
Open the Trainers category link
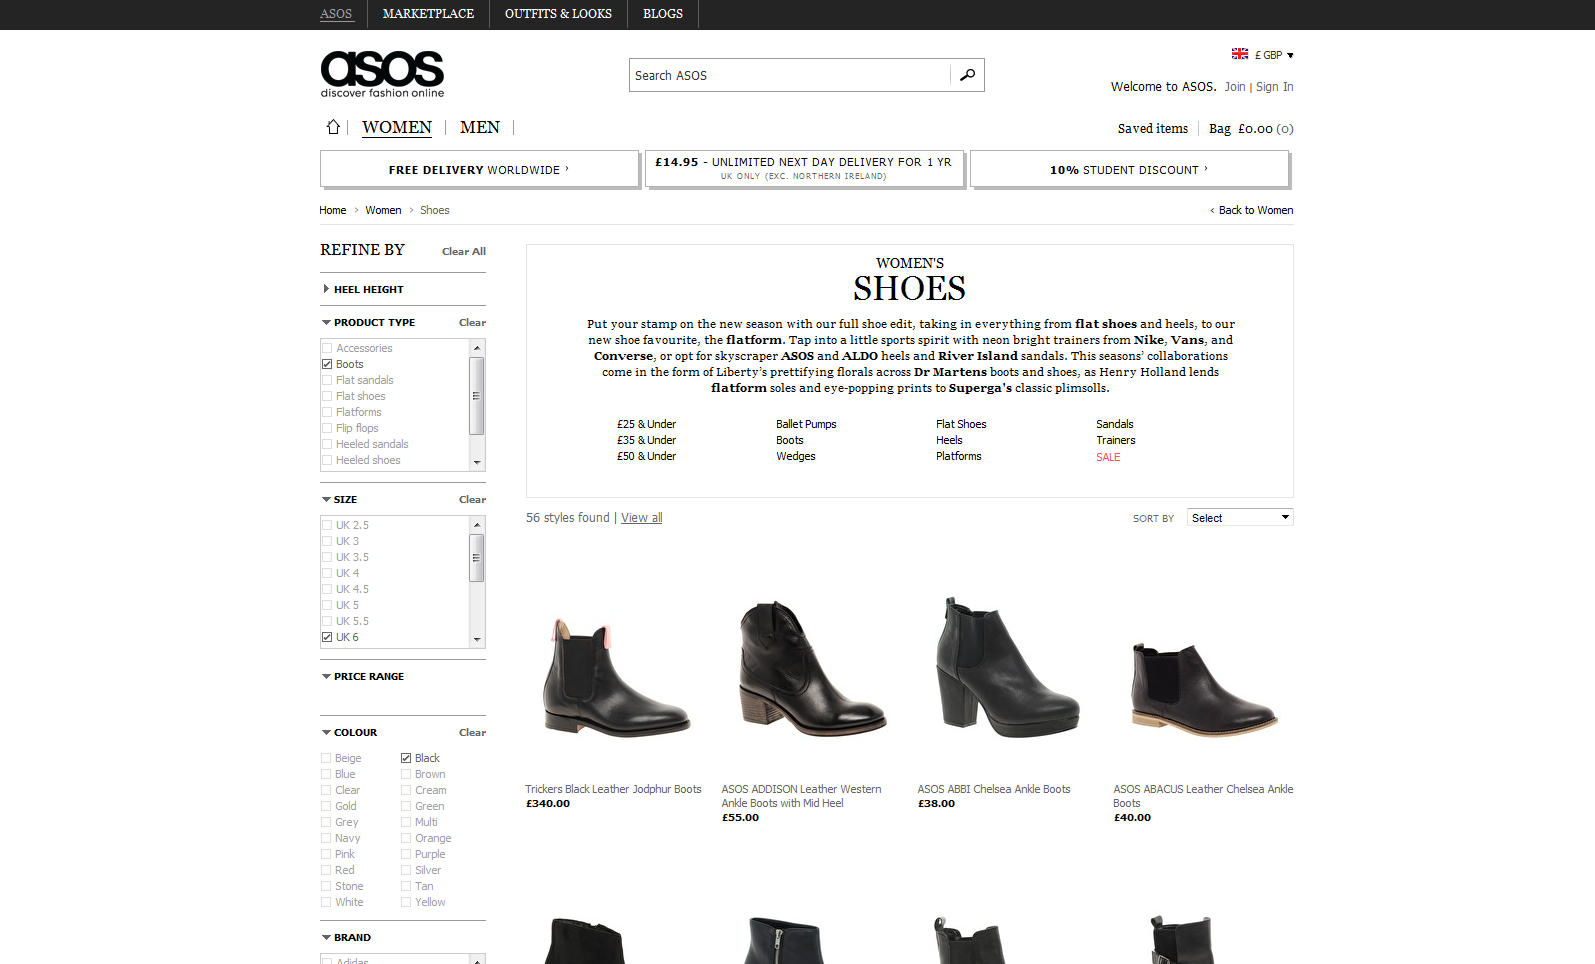click(1116, 440)
